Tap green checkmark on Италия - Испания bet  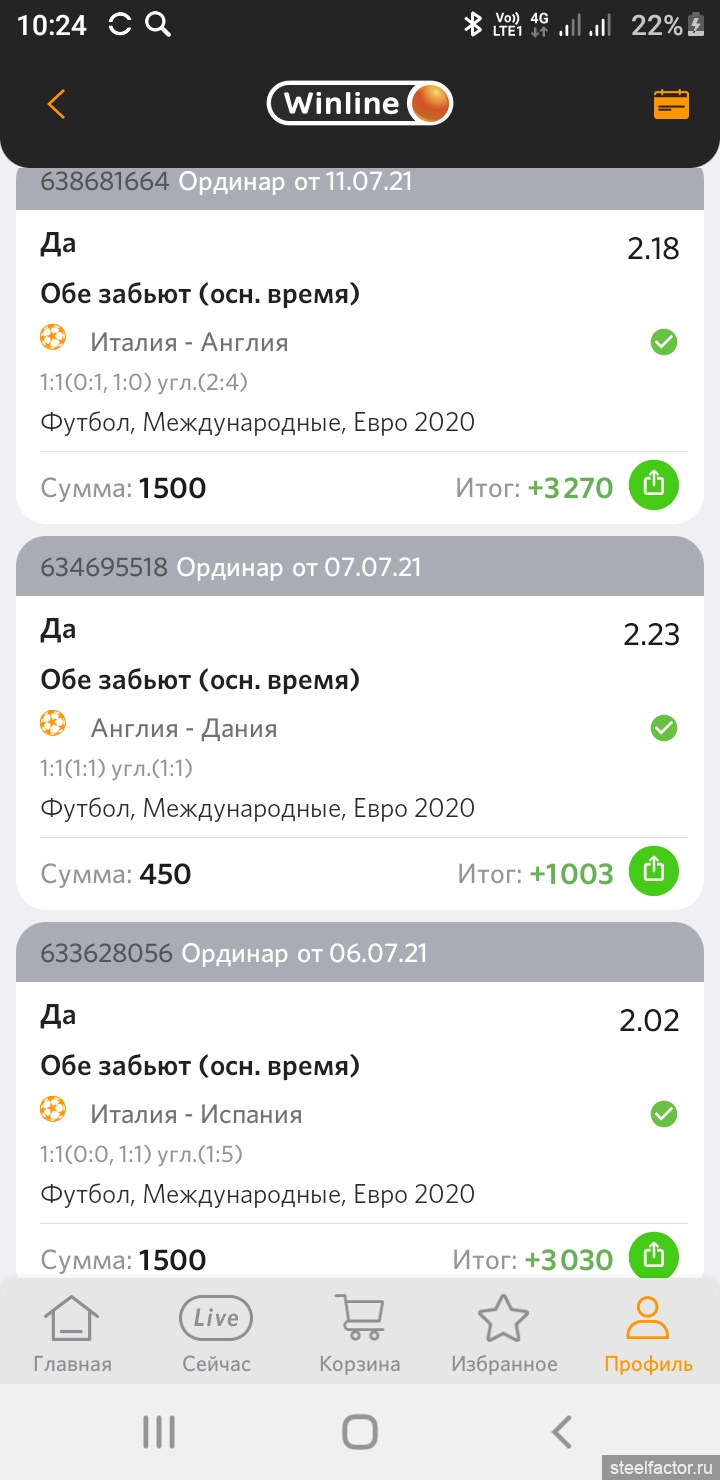[664, 1113]
